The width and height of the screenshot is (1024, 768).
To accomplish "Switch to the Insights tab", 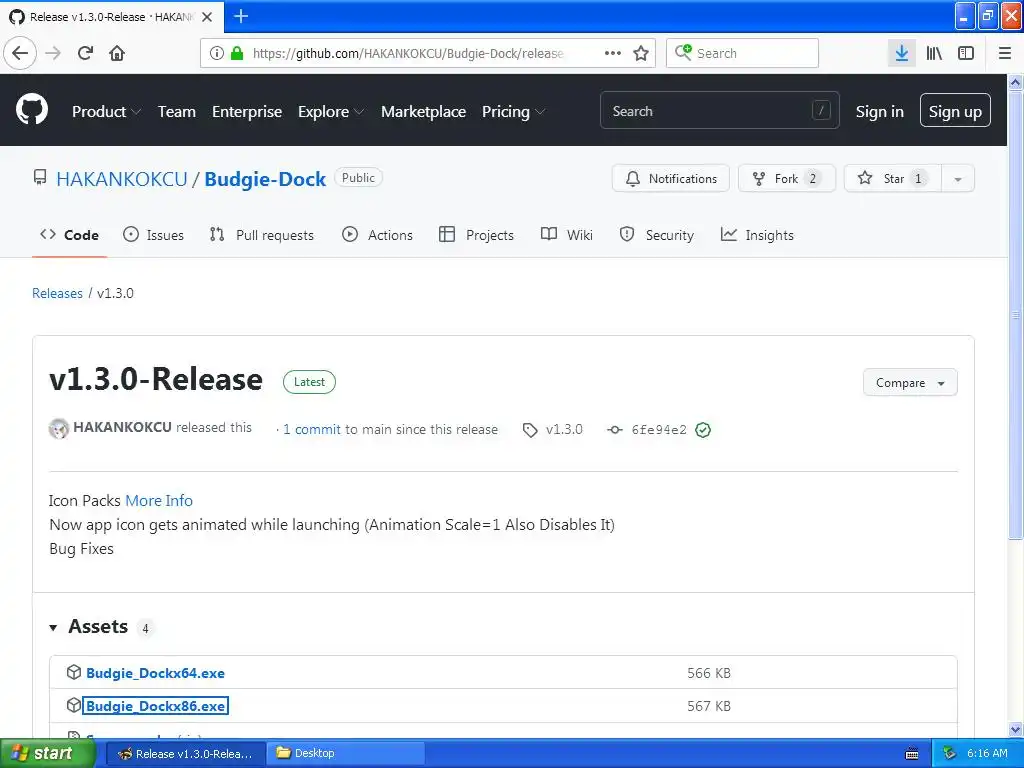I will pyautogui.click(x=757, y=235).
